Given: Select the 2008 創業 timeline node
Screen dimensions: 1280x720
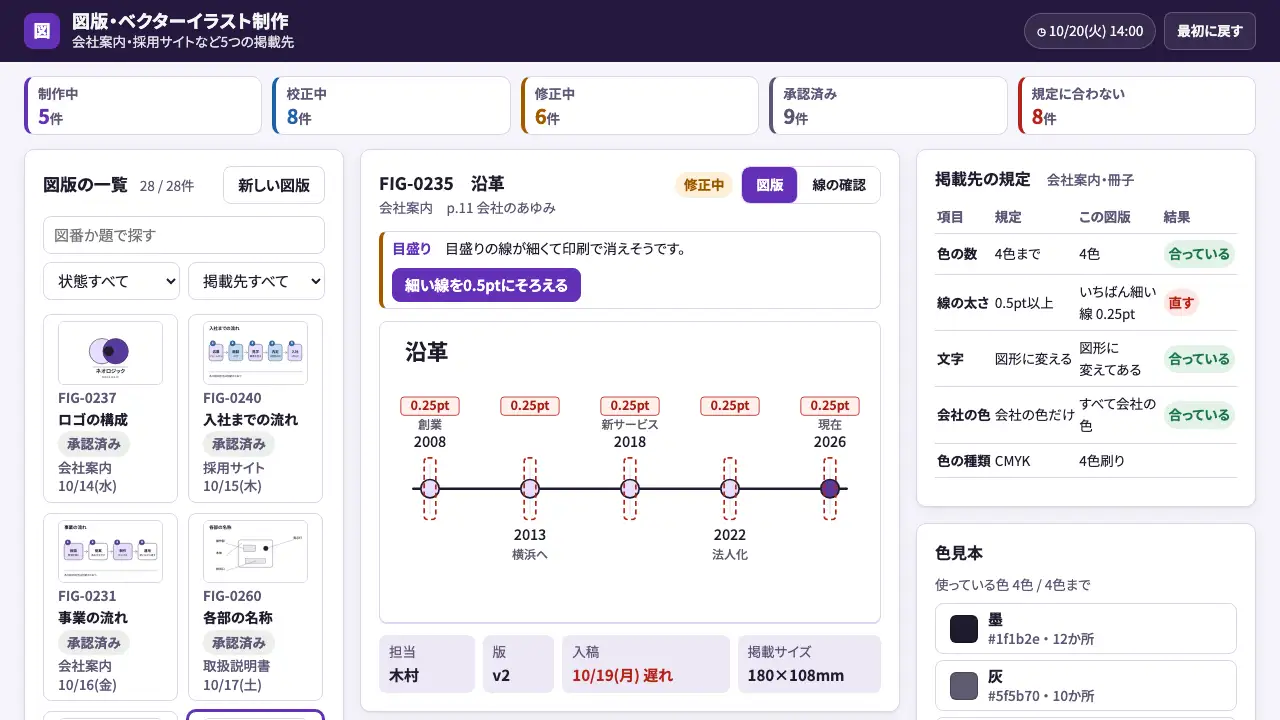Looking at the screenshot, I should click(x=430, y=489).
